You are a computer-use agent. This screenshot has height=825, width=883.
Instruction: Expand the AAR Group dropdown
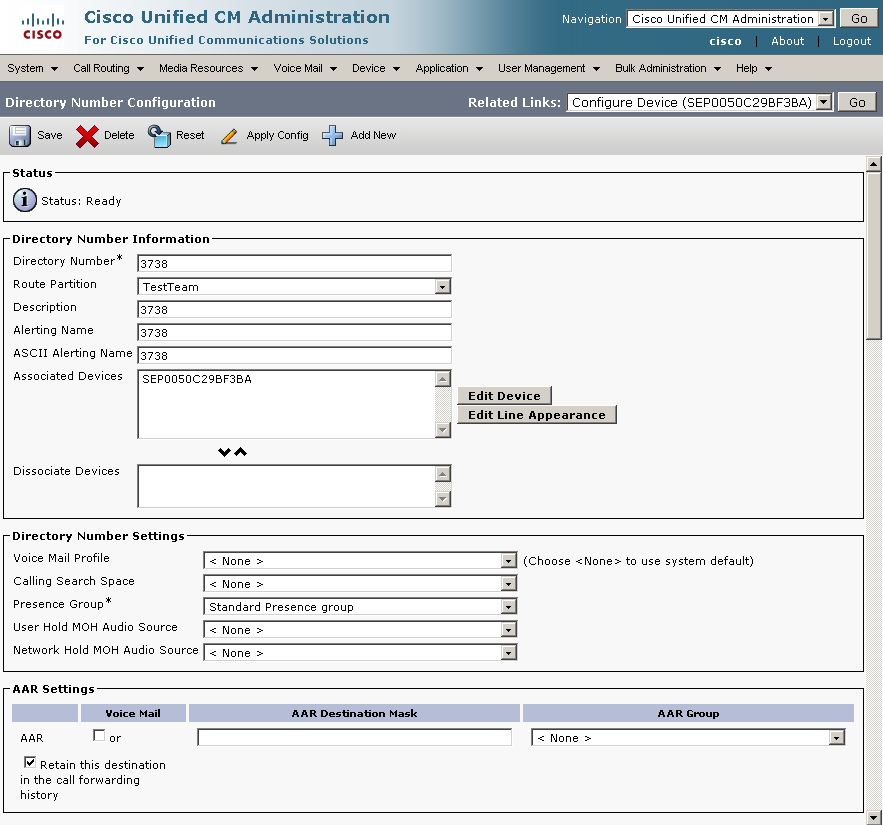point(837,738)
